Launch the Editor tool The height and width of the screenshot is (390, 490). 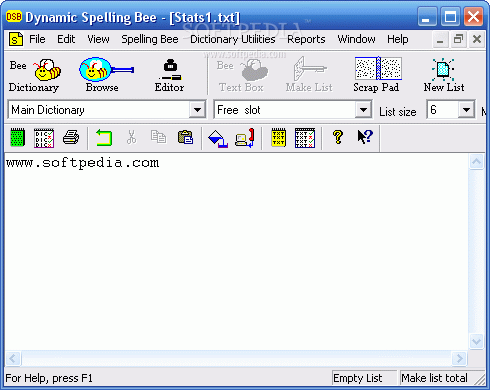[170, 76]
